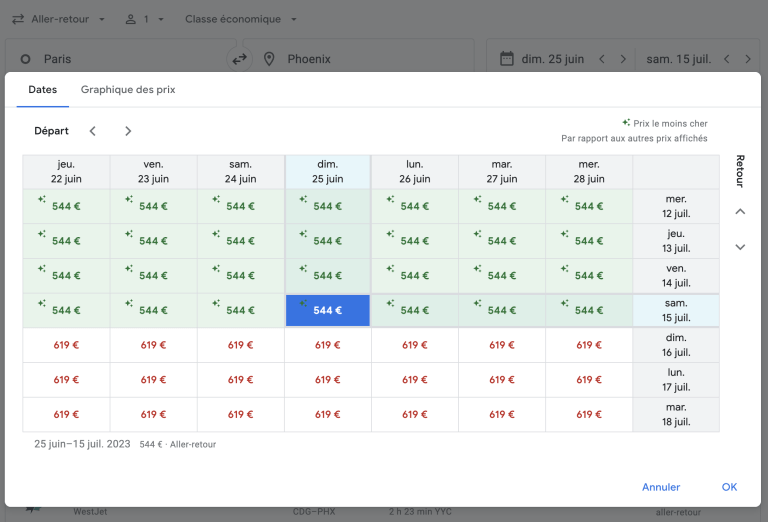The height and width of the screenshot is (522, 768).
Task: Pick 619 € for 26 juin and 16 juil.
Action: 415,345
